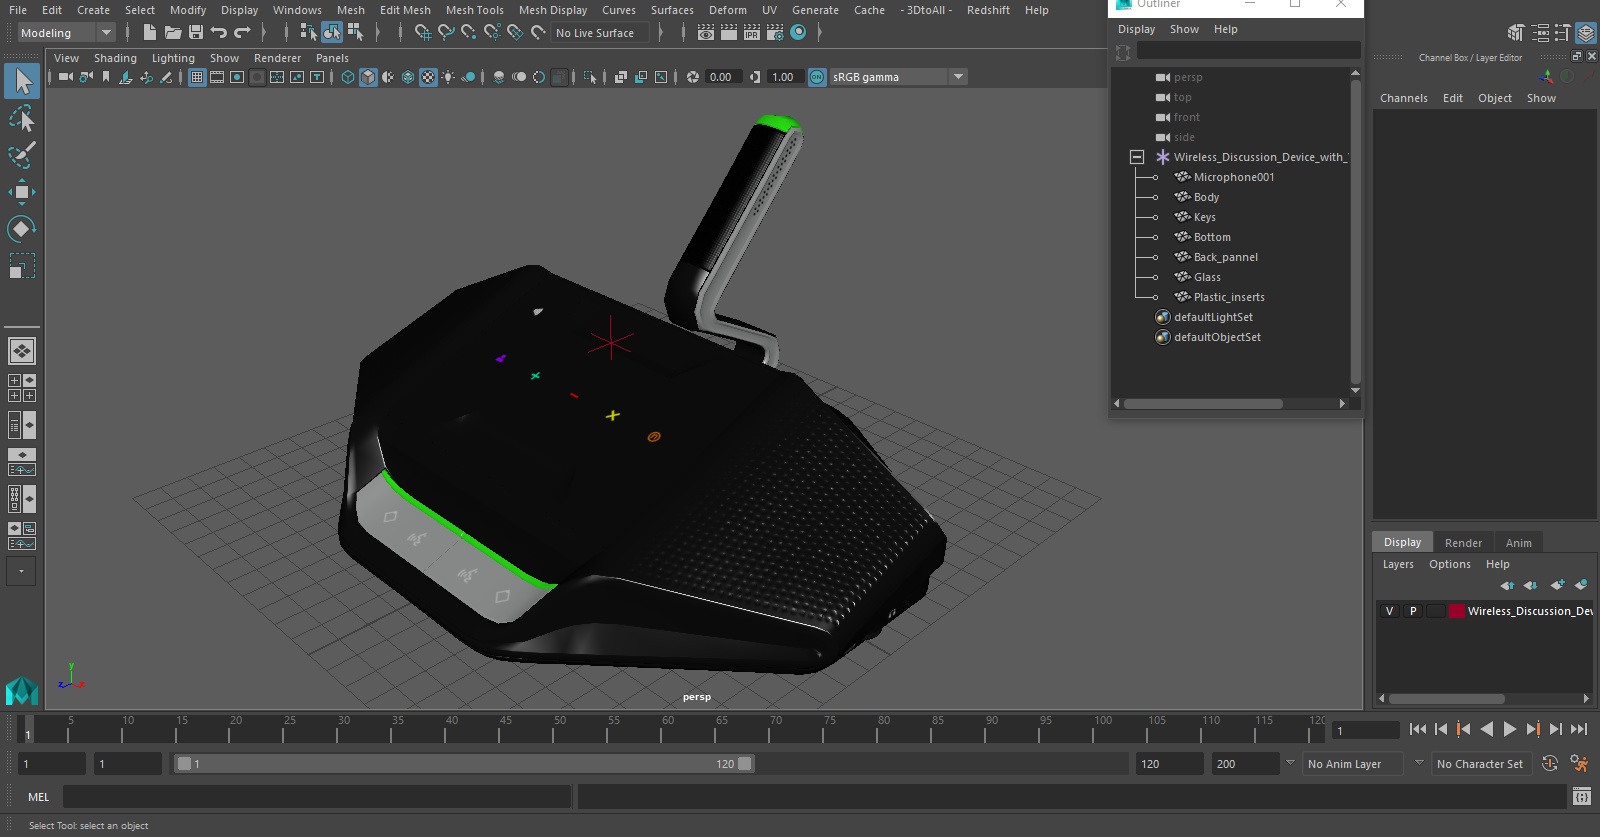Click the Undo arrow icon
The width and height of the screenshot is (1600, 837).
pos(218,33)
